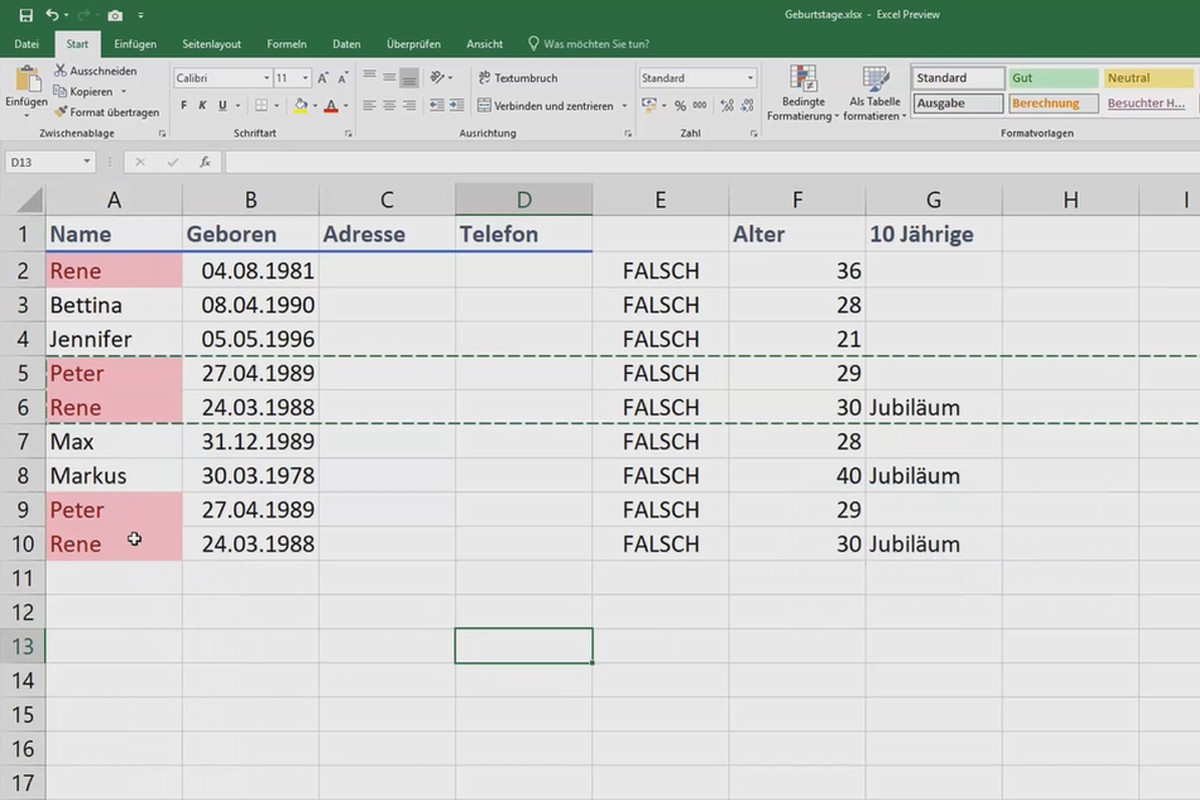The image size is (1200, 800).
Task: Click the Save icon in quick access toolbar
Action: coord(26,15)
